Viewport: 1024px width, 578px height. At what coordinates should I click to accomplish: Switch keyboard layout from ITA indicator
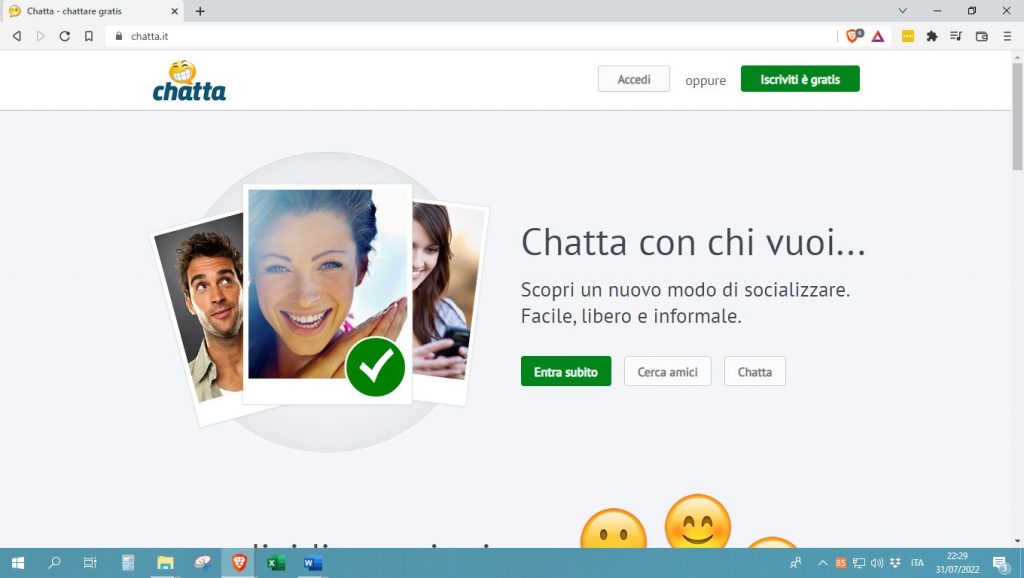[916, 564]
